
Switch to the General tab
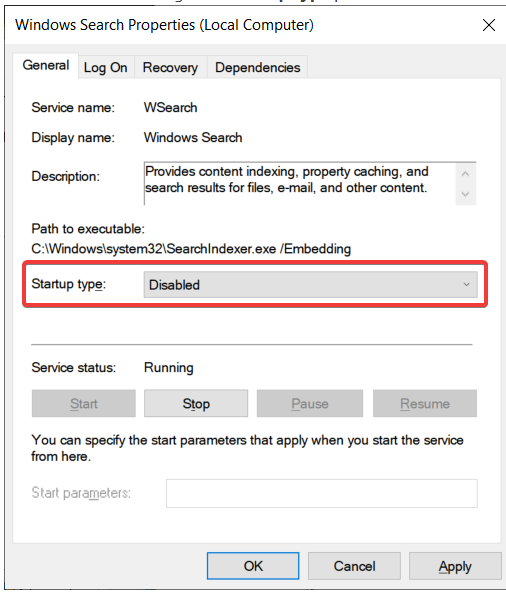click(46, 66)
